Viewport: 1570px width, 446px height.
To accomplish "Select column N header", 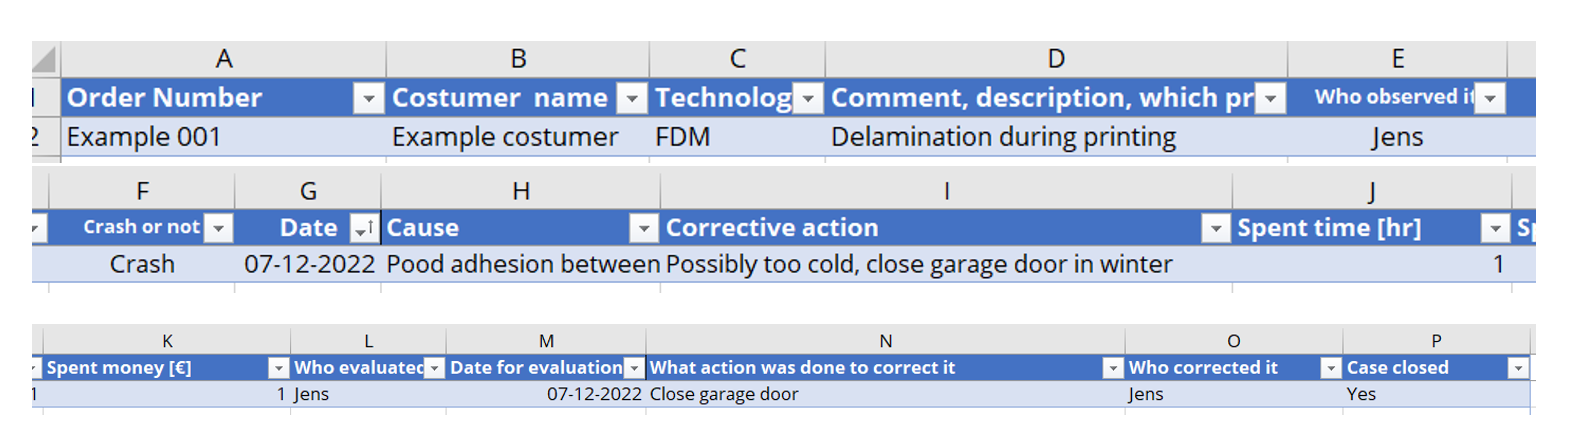I will tap(885, 341).
